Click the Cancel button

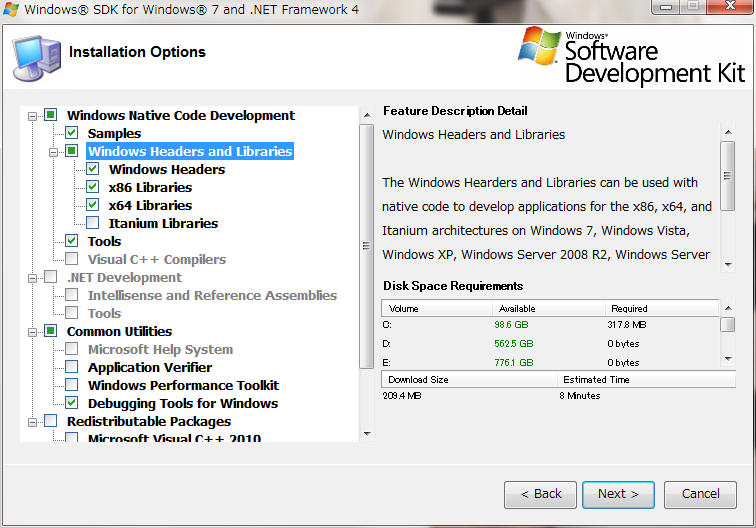click(700, 494)
